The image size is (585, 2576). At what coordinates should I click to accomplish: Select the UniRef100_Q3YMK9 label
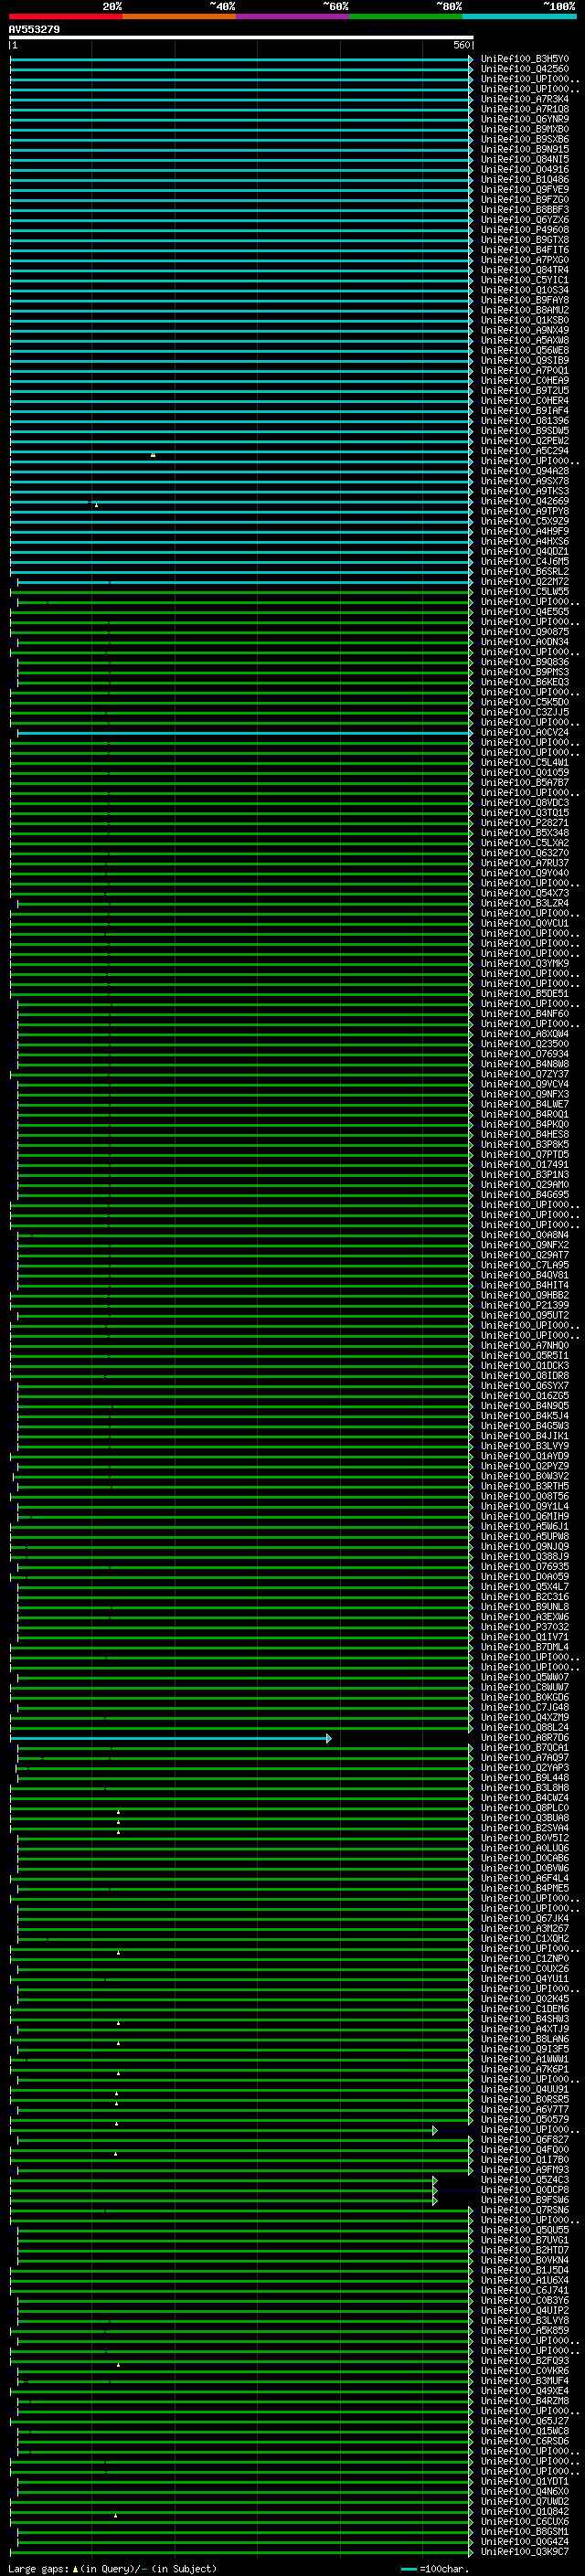pos(524,963)
